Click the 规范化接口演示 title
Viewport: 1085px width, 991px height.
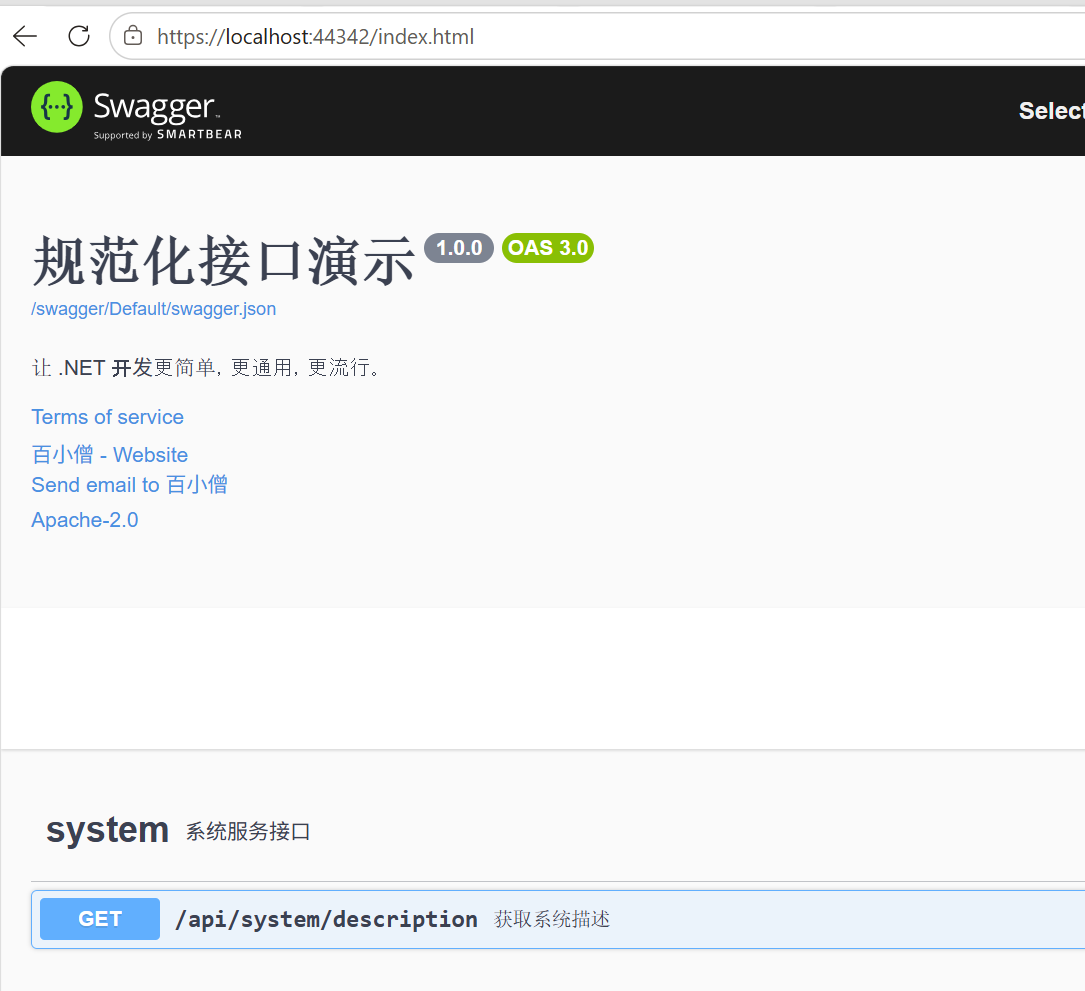click(x=224, y=261)
